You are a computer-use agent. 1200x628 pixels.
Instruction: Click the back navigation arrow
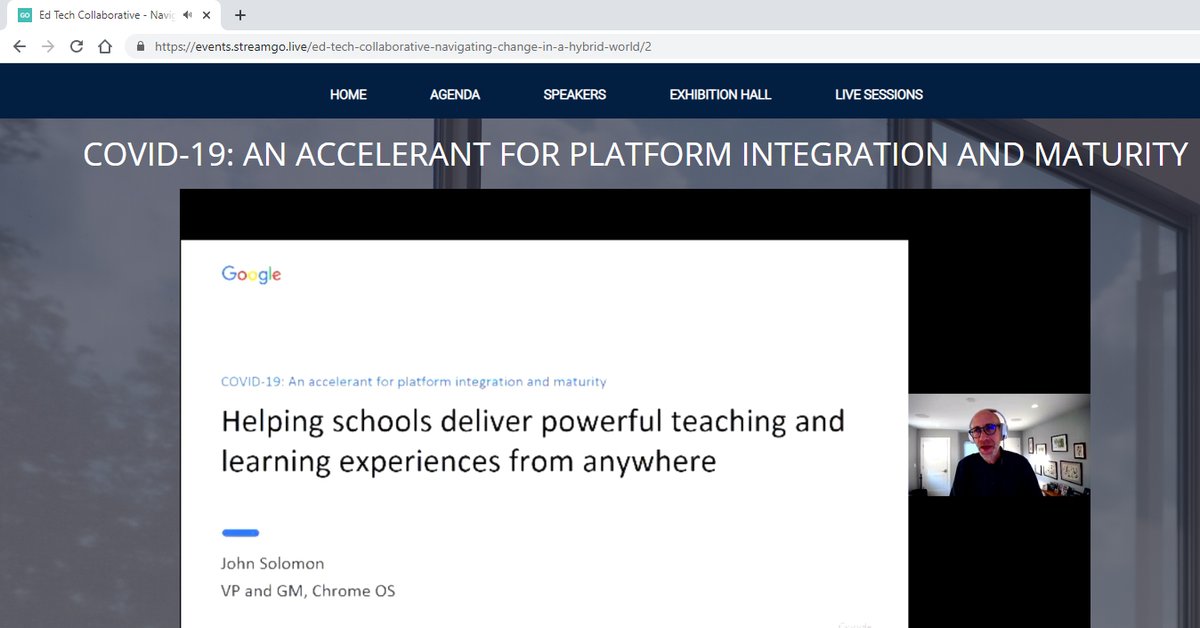click(19, 46)
